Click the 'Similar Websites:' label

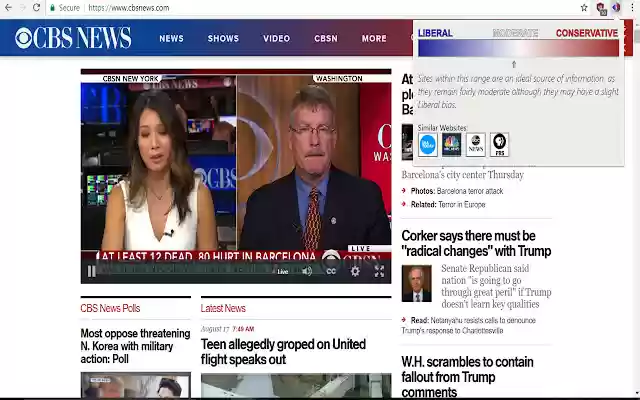click(x=442, y=128)
